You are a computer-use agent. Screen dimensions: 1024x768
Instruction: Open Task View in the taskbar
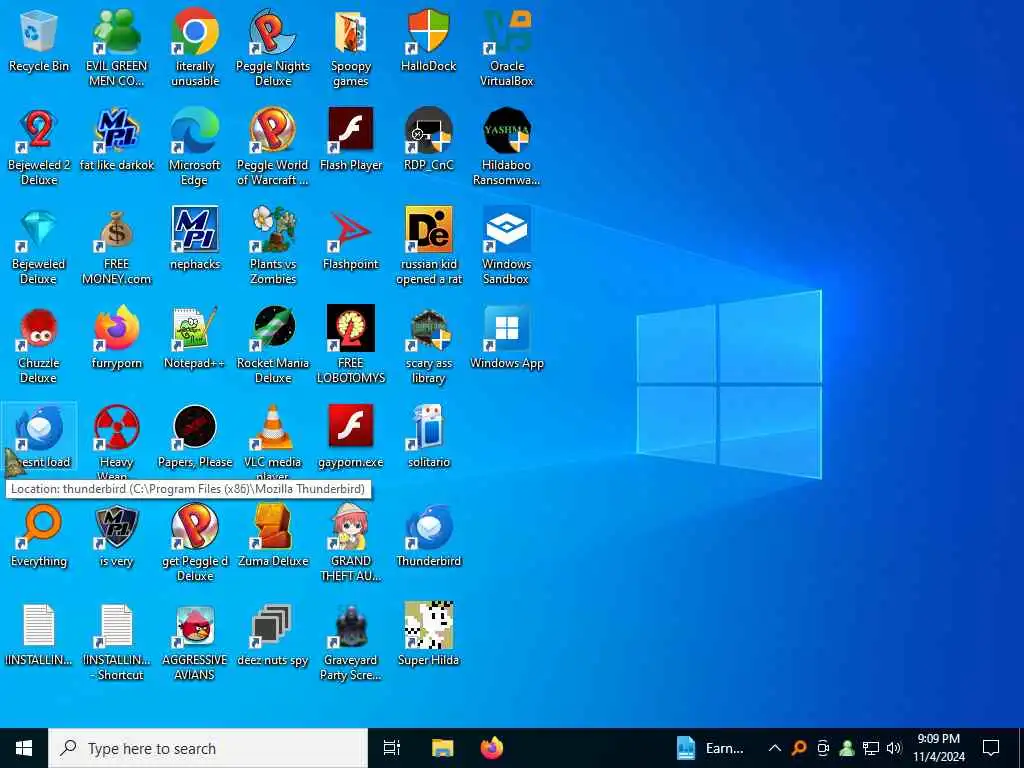391,748
